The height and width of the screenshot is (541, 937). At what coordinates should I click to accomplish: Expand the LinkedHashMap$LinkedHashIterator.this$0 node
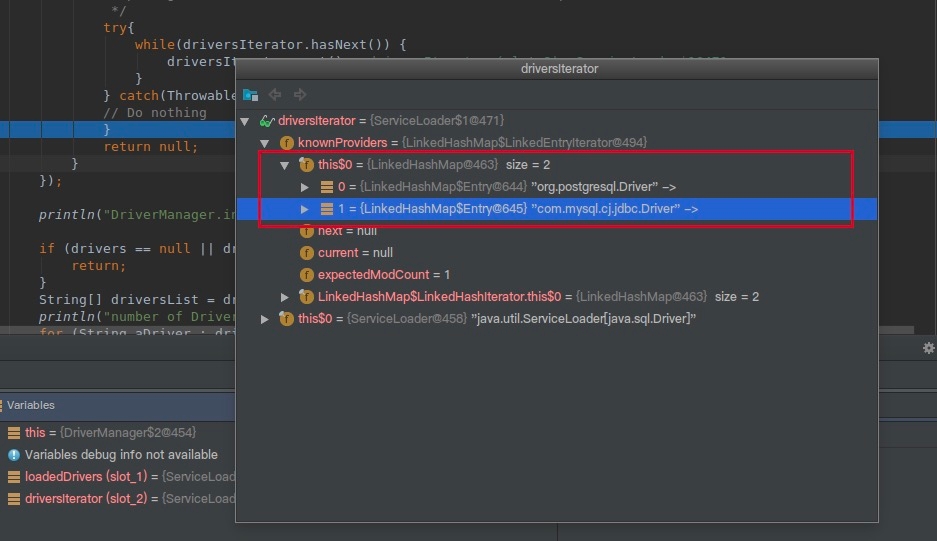coord(285,297)
